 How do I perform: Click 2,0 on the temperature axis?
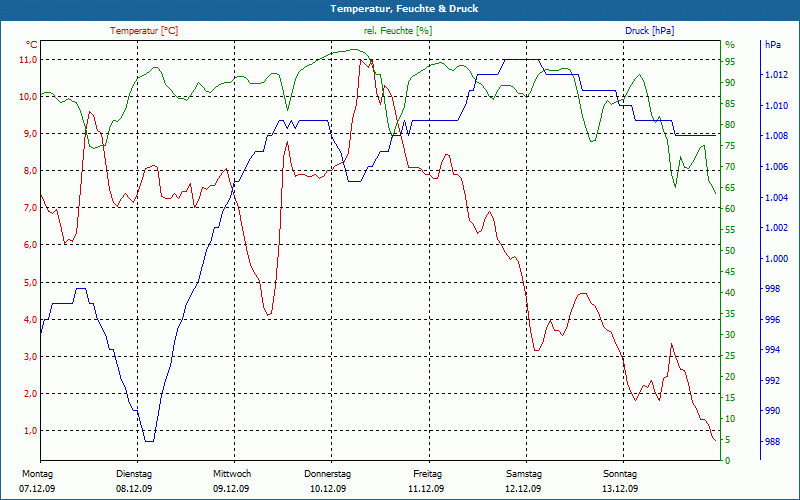tap(30, 393)
